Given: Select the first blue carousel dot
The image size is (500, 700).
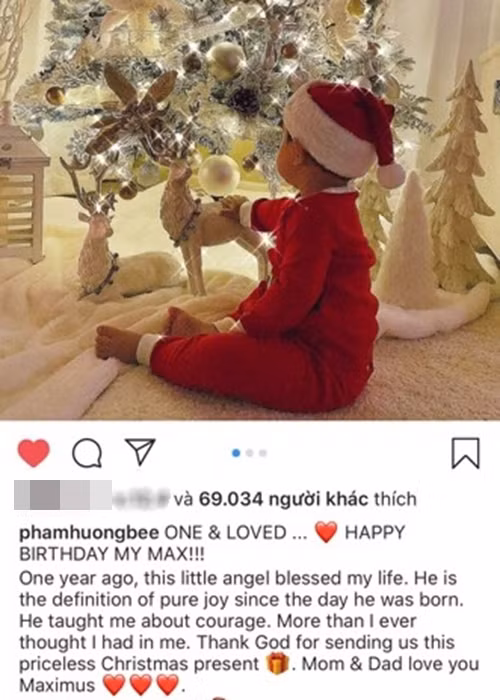Looking at the screenshot, I should pyautogui.click(x=236, y=453).
